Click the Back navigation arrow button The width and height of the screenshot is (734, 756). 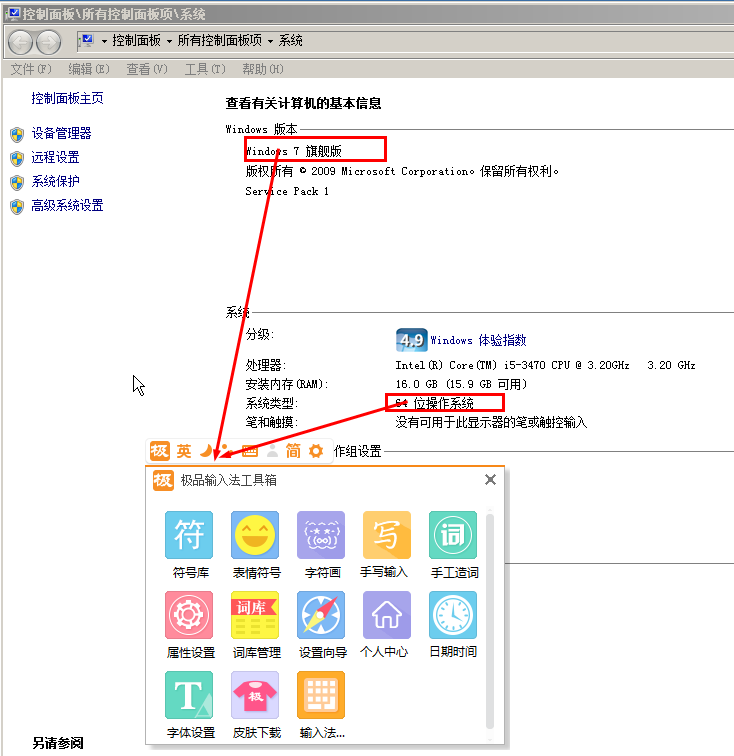pyautogui.click(x=20, y=42)
